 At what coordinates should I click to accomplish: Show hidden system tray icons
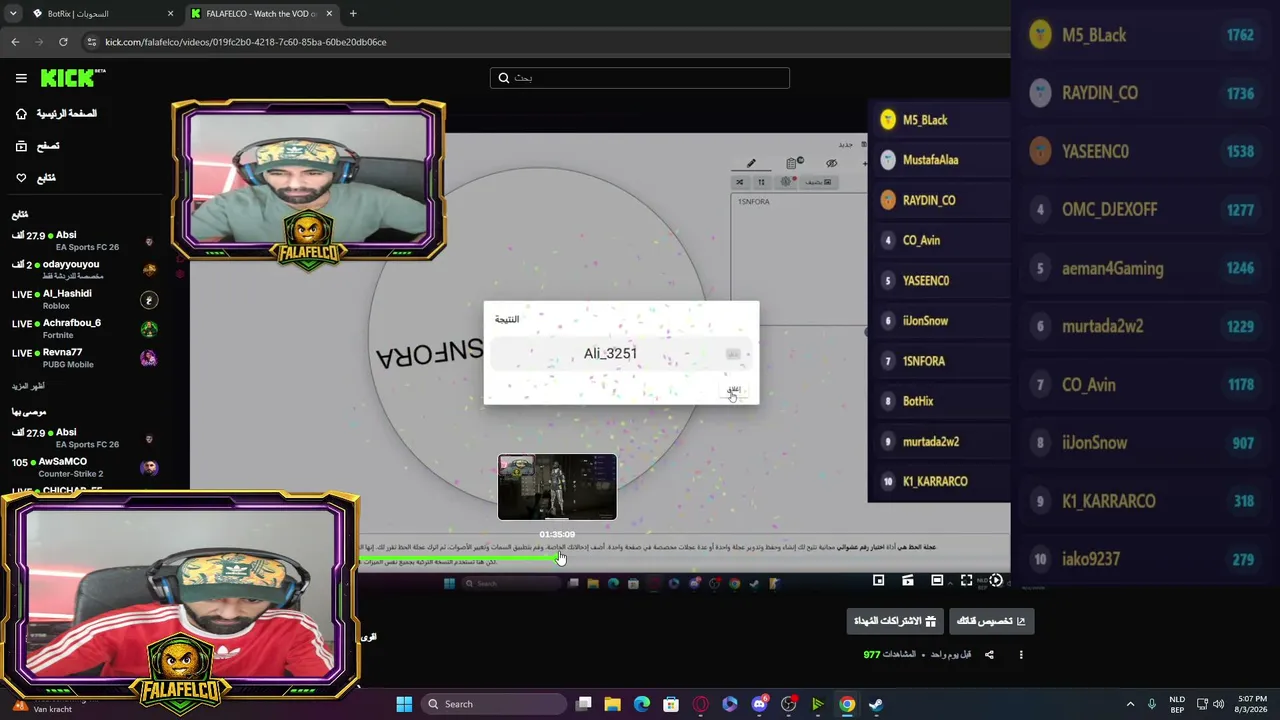coord(1131,704)
